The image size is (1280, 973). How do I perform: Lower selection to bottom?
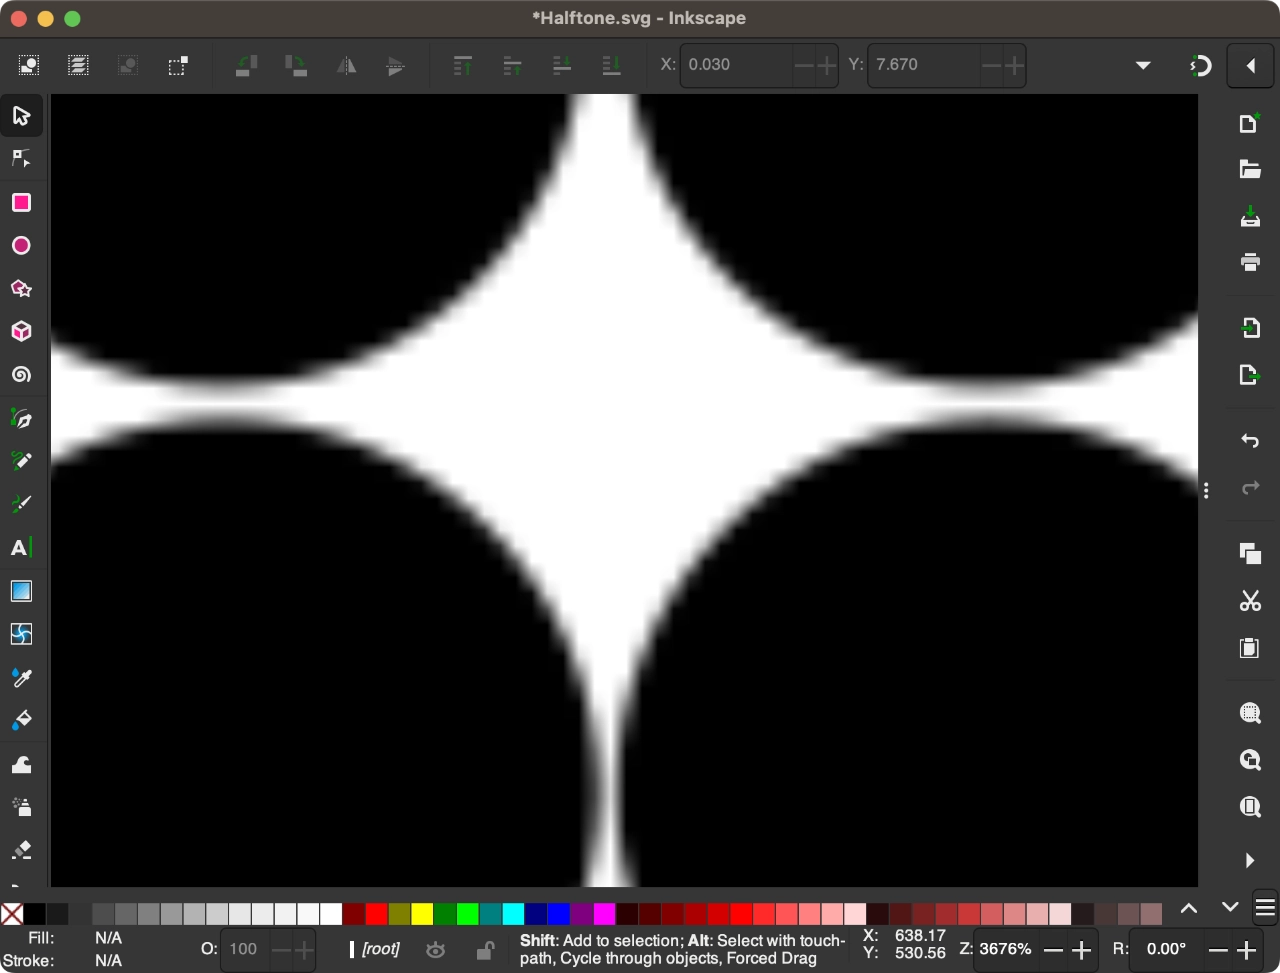(x=612, y=66)
